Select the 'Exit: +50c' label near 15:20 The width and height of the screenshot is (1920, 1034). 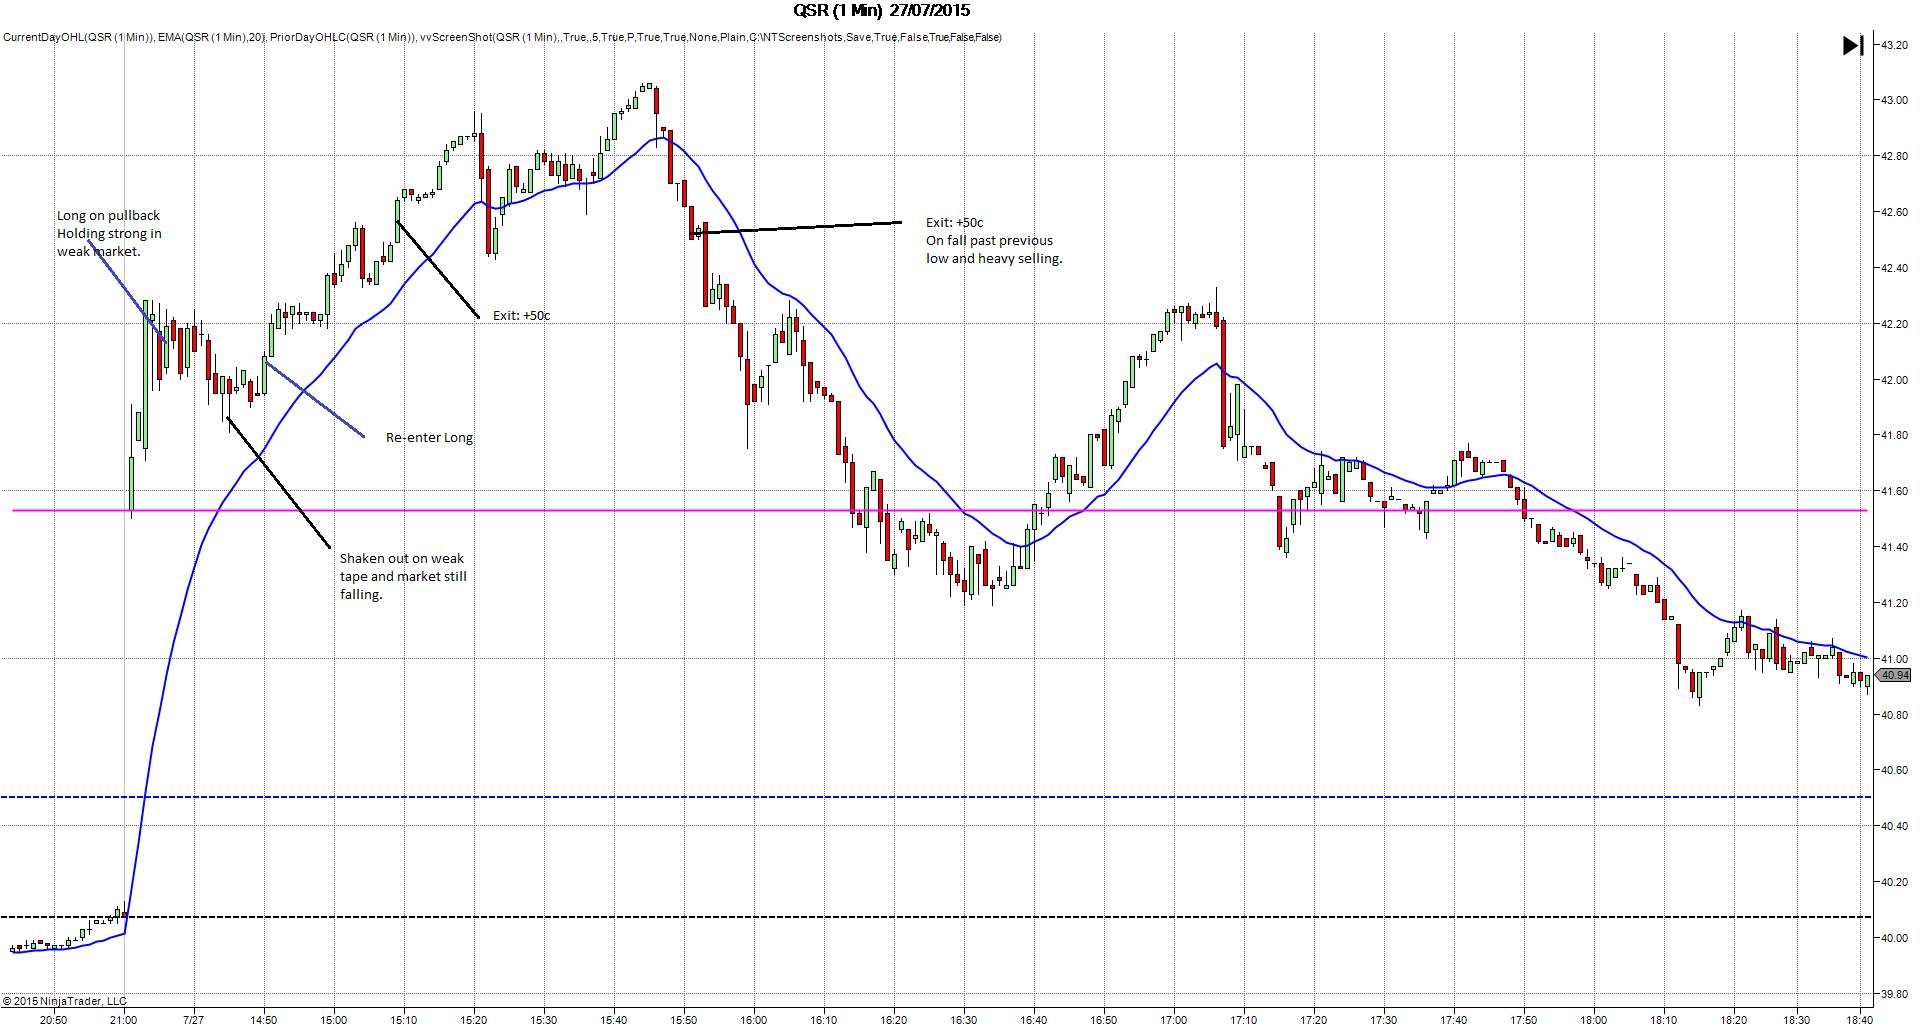[x=521, y=316]
